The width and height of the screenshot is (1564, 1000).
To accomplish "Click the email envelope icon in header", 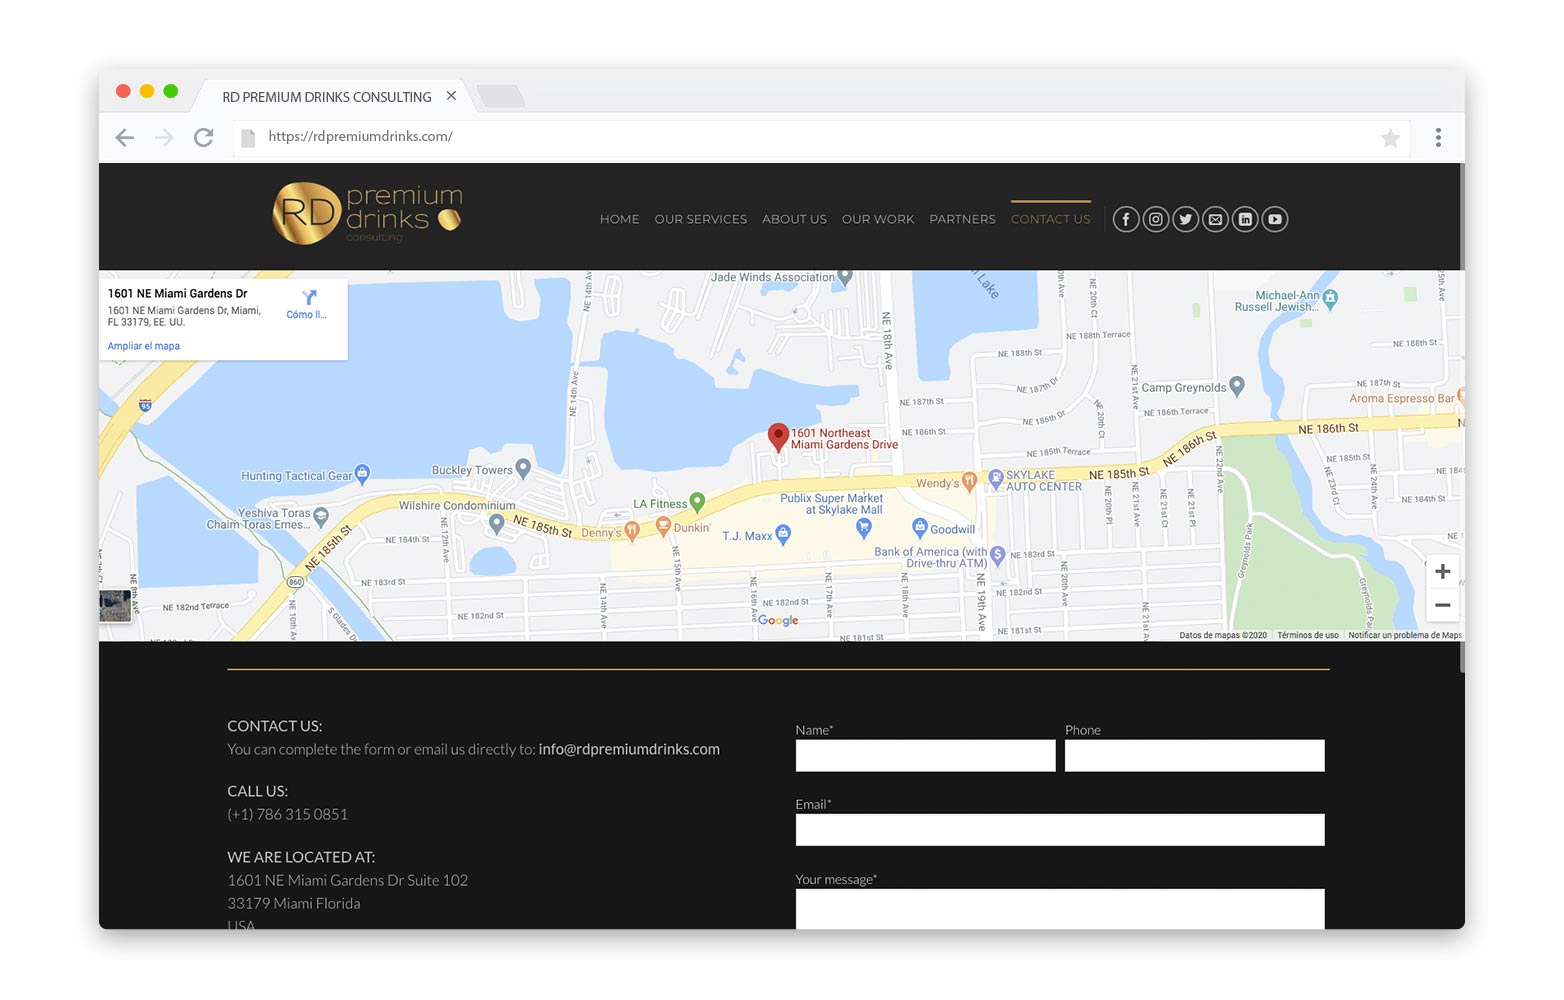I will click(1215, 219).
